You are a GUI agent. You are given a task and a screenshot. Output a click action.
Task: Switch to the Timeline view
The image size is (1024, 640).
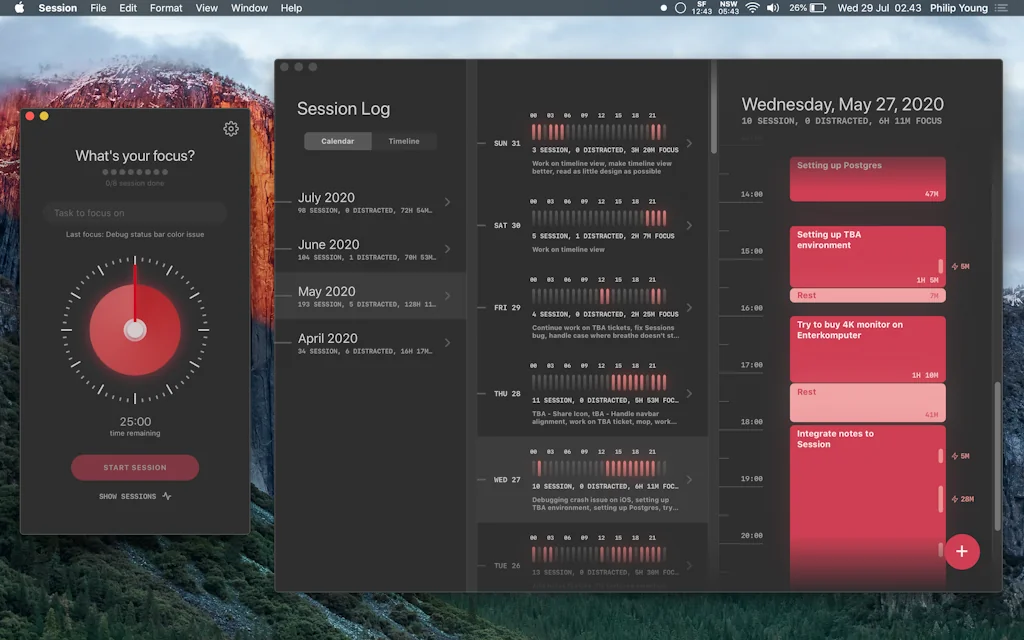click(x=405, y=141)
